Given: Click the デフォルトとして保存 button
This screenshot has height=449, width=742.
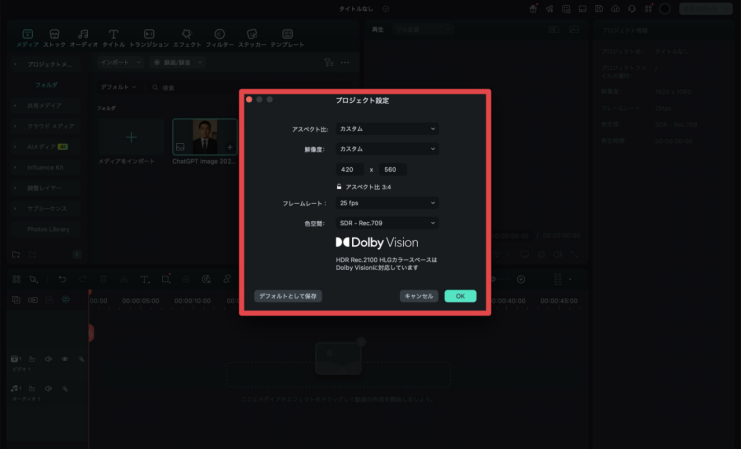Looking at the screenshot, I should (x=288, y=296).
